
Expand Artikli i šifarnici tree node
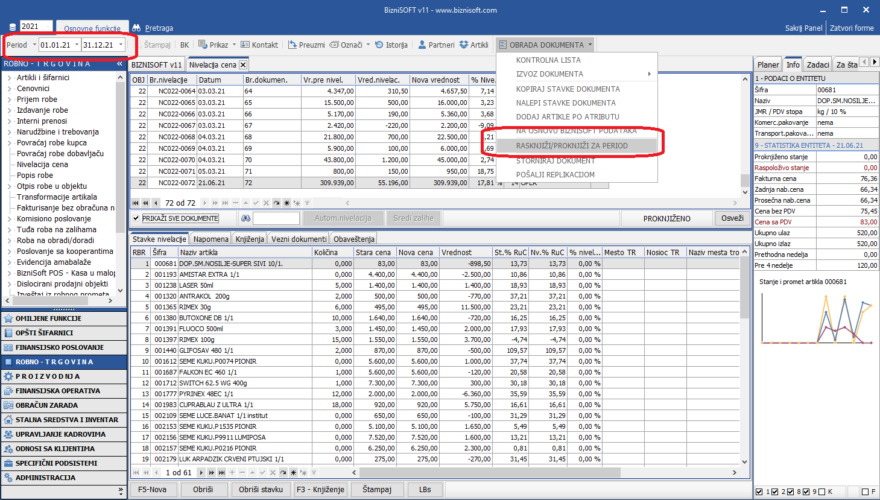[8, 77]
